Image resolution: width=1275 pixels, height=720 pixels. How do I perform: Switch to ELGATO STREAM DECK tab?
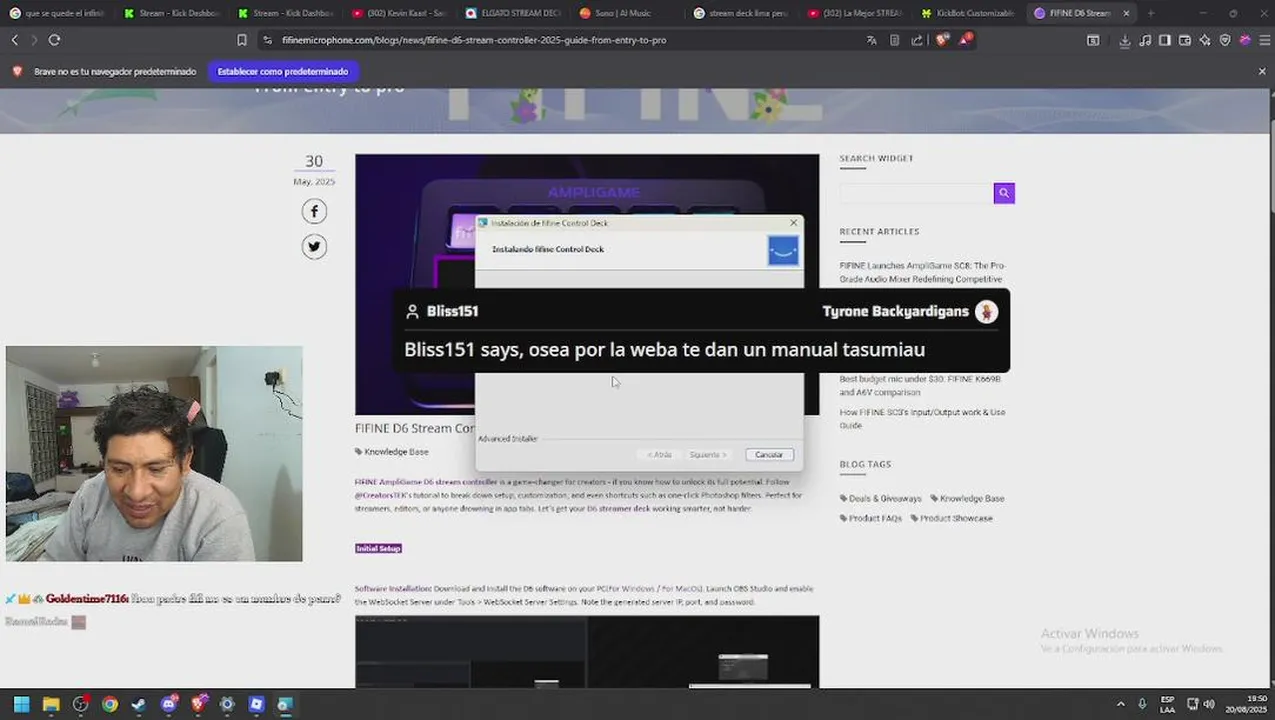coord(512,13)
